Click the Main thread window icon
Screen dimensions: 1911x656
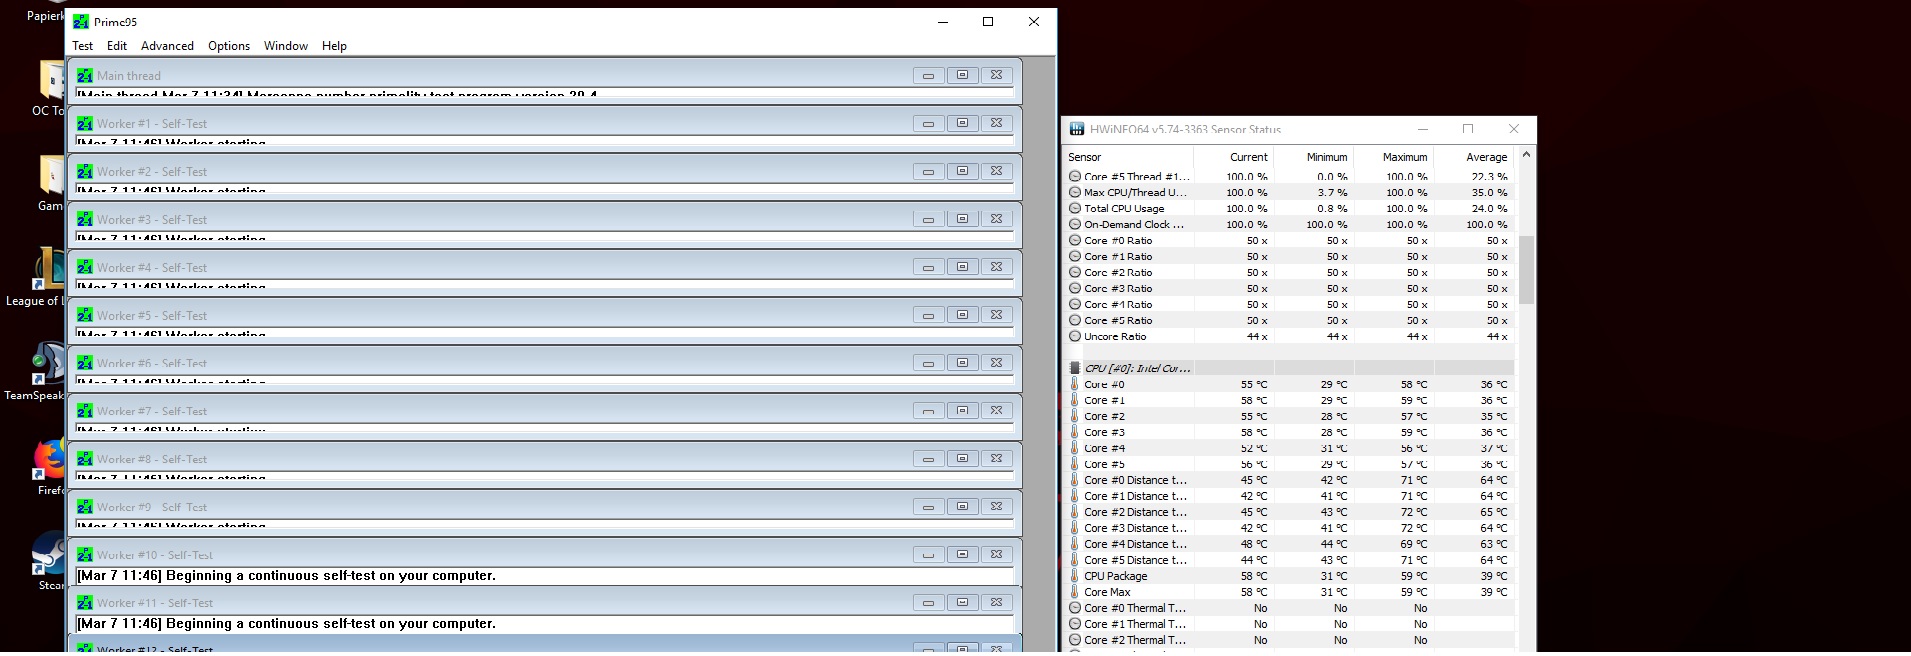tap(85, 75)
